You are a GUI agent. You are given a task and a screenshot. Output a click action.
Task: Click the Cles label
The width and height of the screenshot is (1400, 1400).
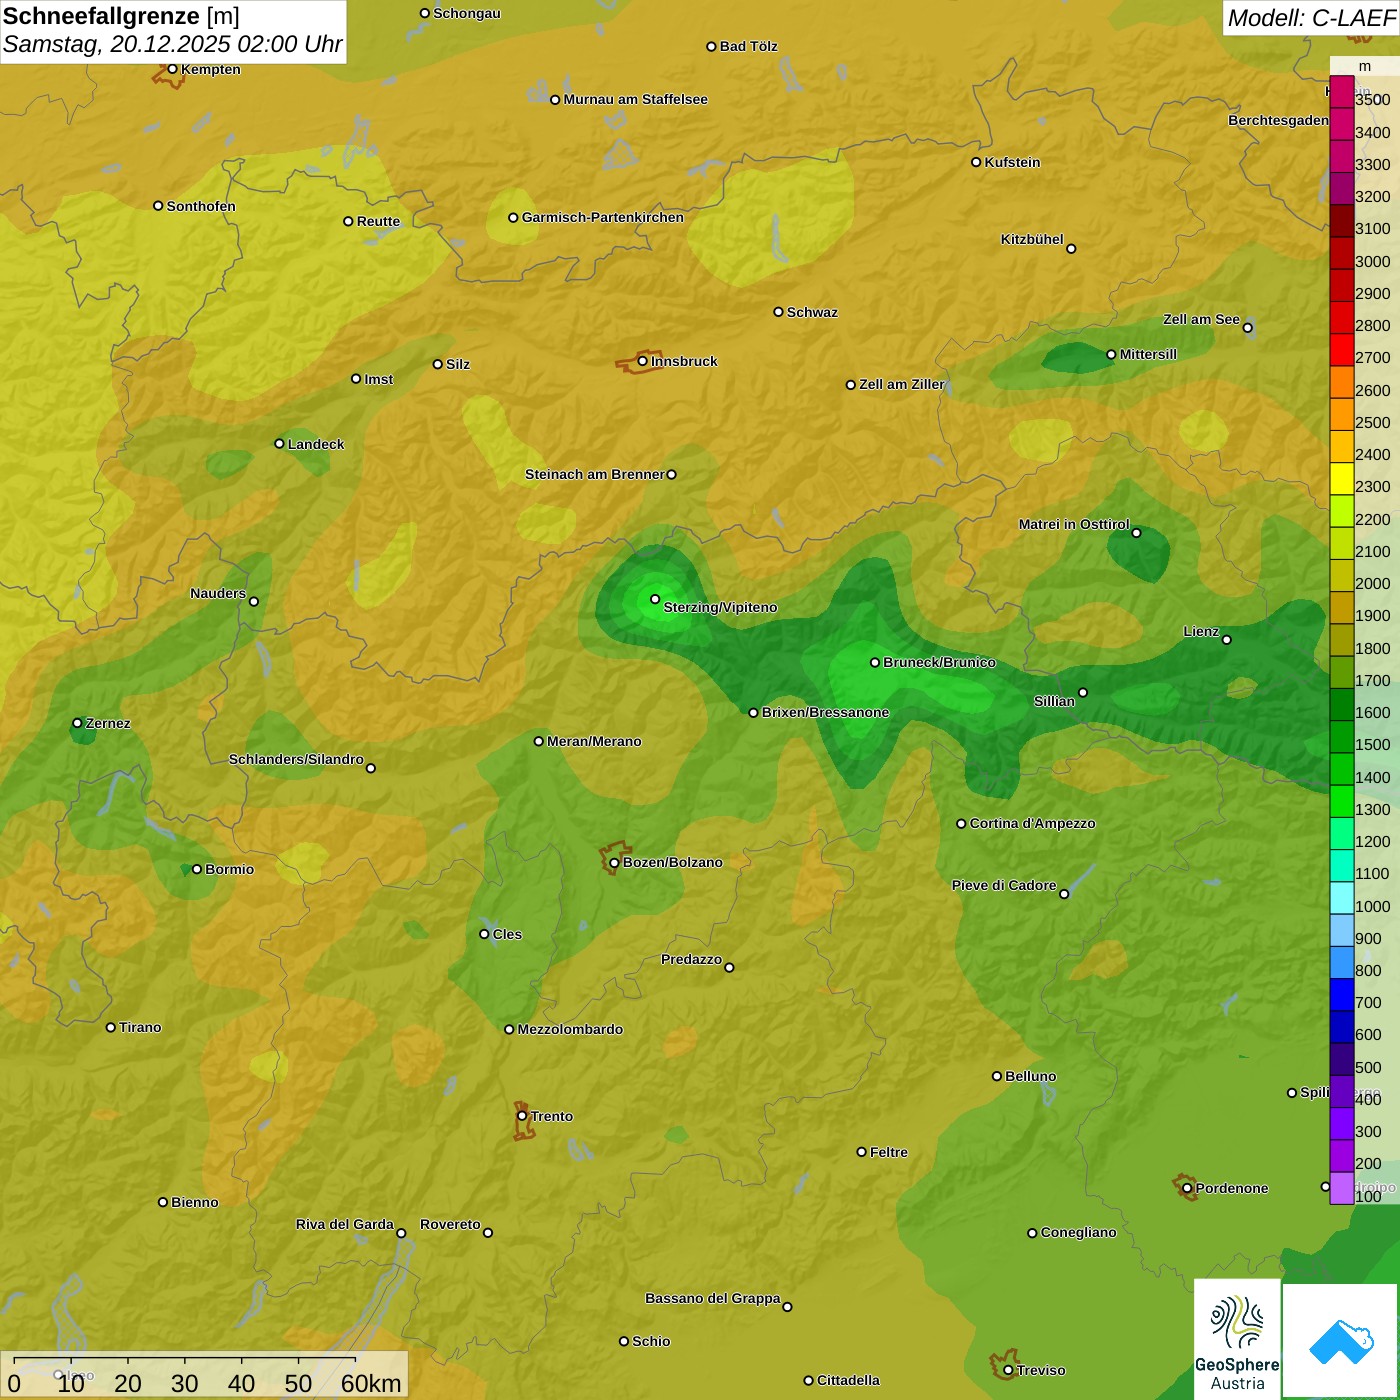[x=507, y=934]
